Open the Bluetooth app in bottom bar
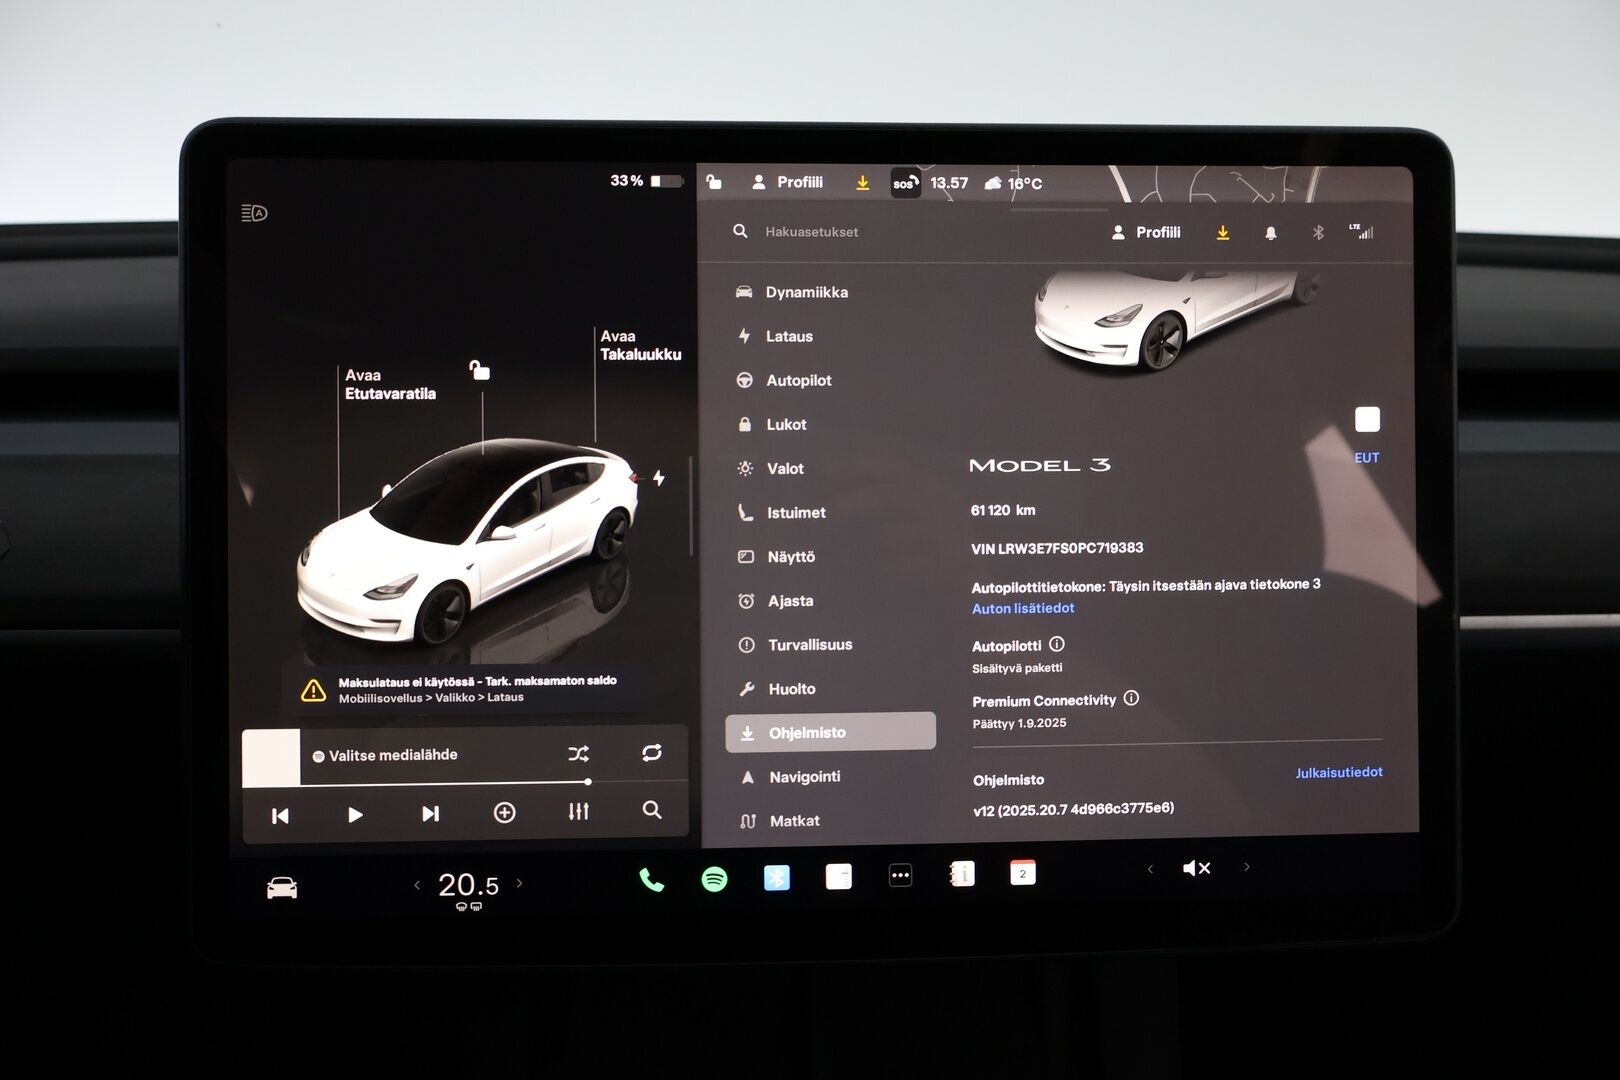Image resolution: width=1620 pixels, height=1080 pixels. (x=777, y=878)
